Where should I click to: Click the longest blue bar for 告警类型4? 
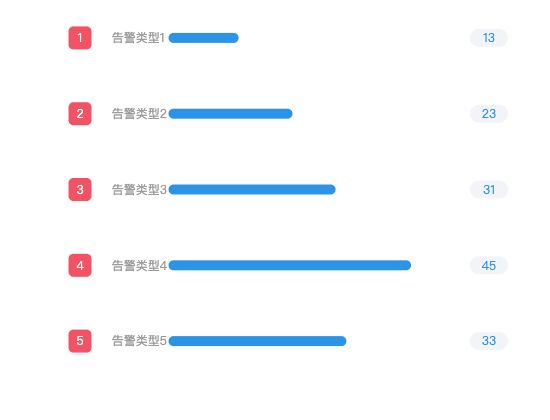290,265
